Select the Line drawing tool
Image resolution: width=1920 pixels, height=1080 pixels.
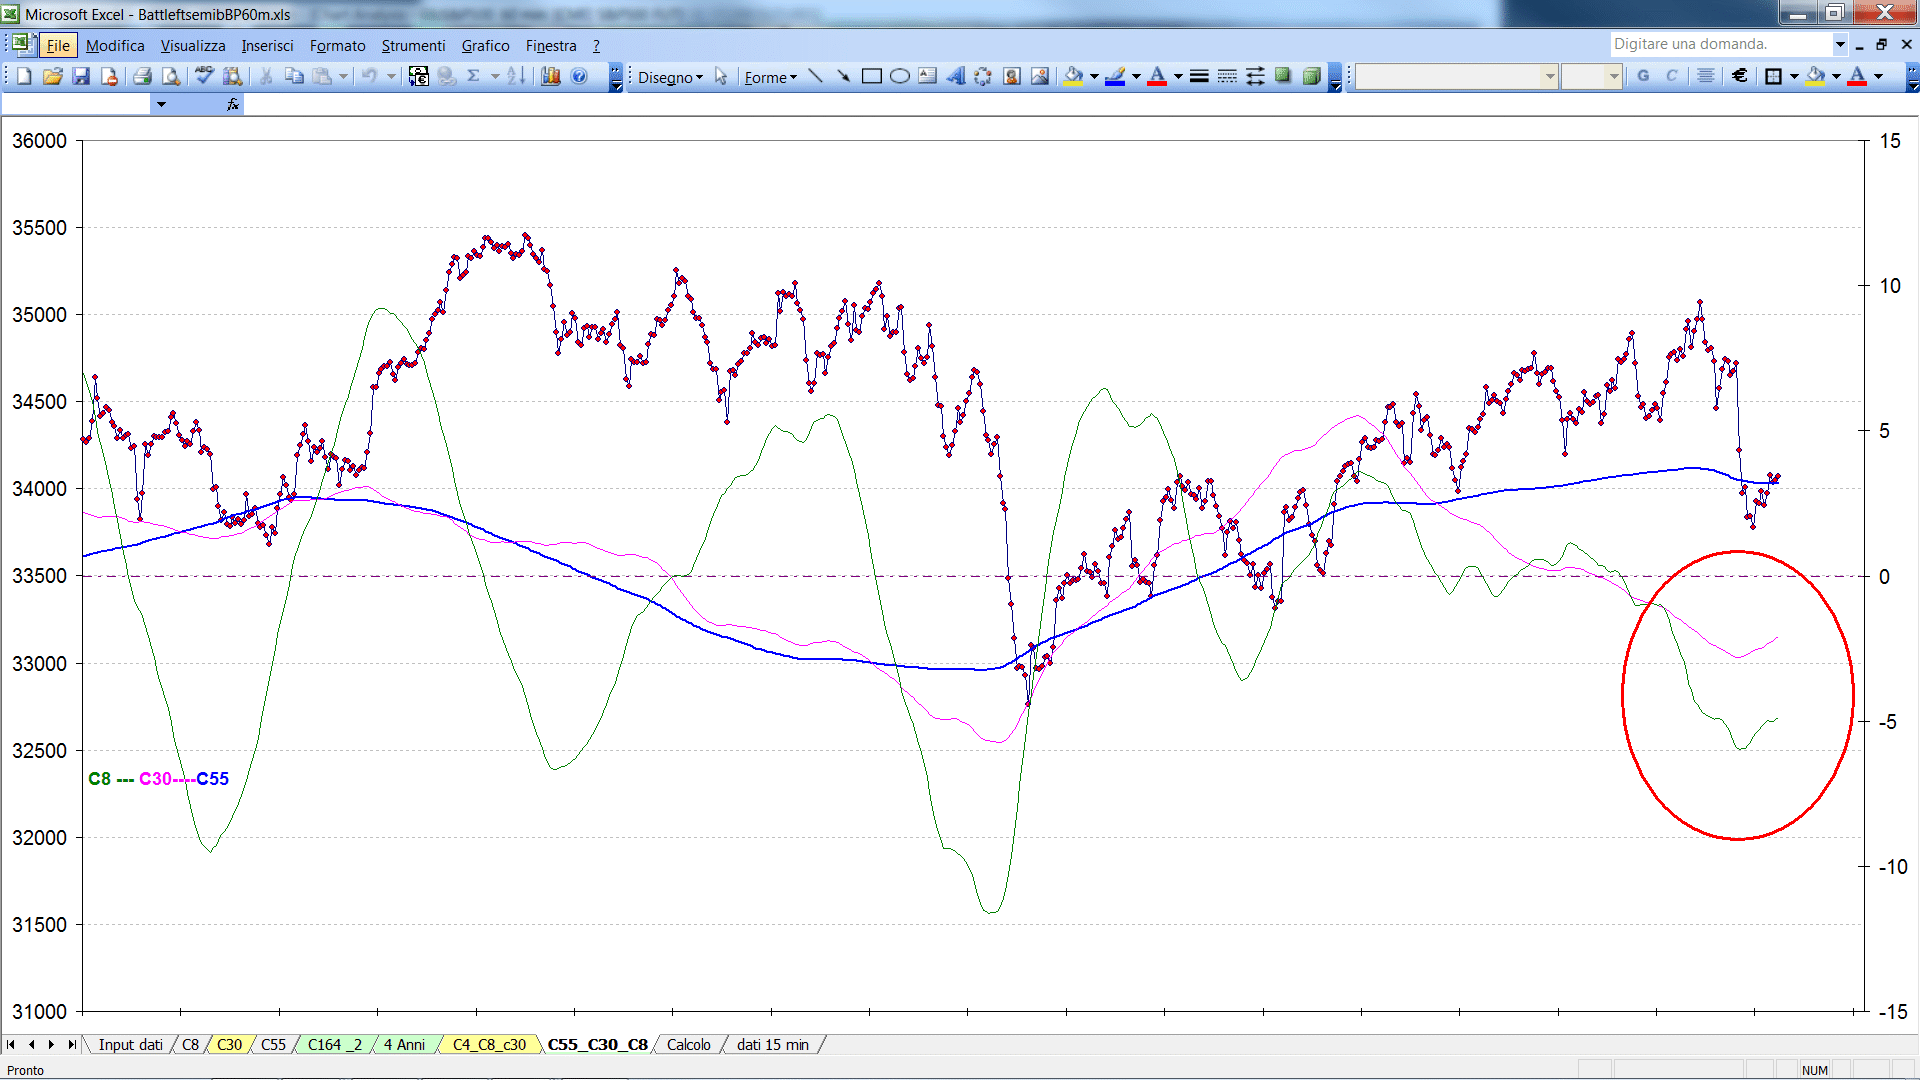tap(815, 76)
